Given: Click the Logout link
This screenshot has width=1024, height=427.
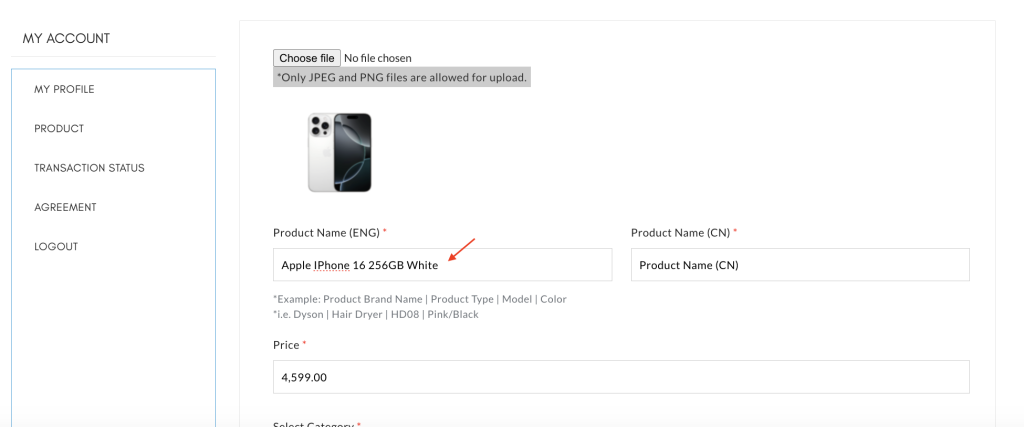Looking at the screenshot, I should click(56, 246).
